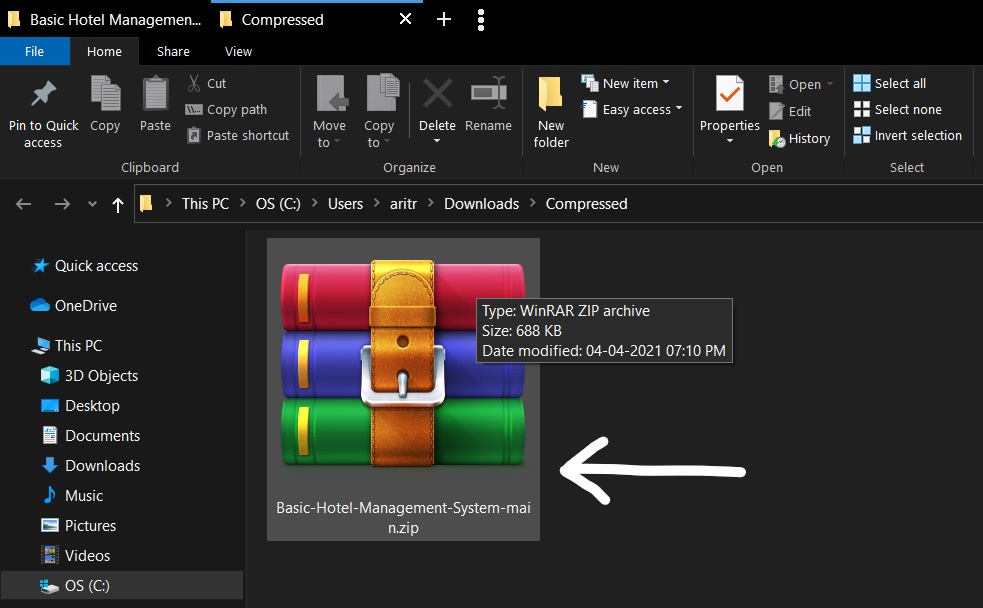
Task: Open Videos in sidebar
Action: click(76, 556)
